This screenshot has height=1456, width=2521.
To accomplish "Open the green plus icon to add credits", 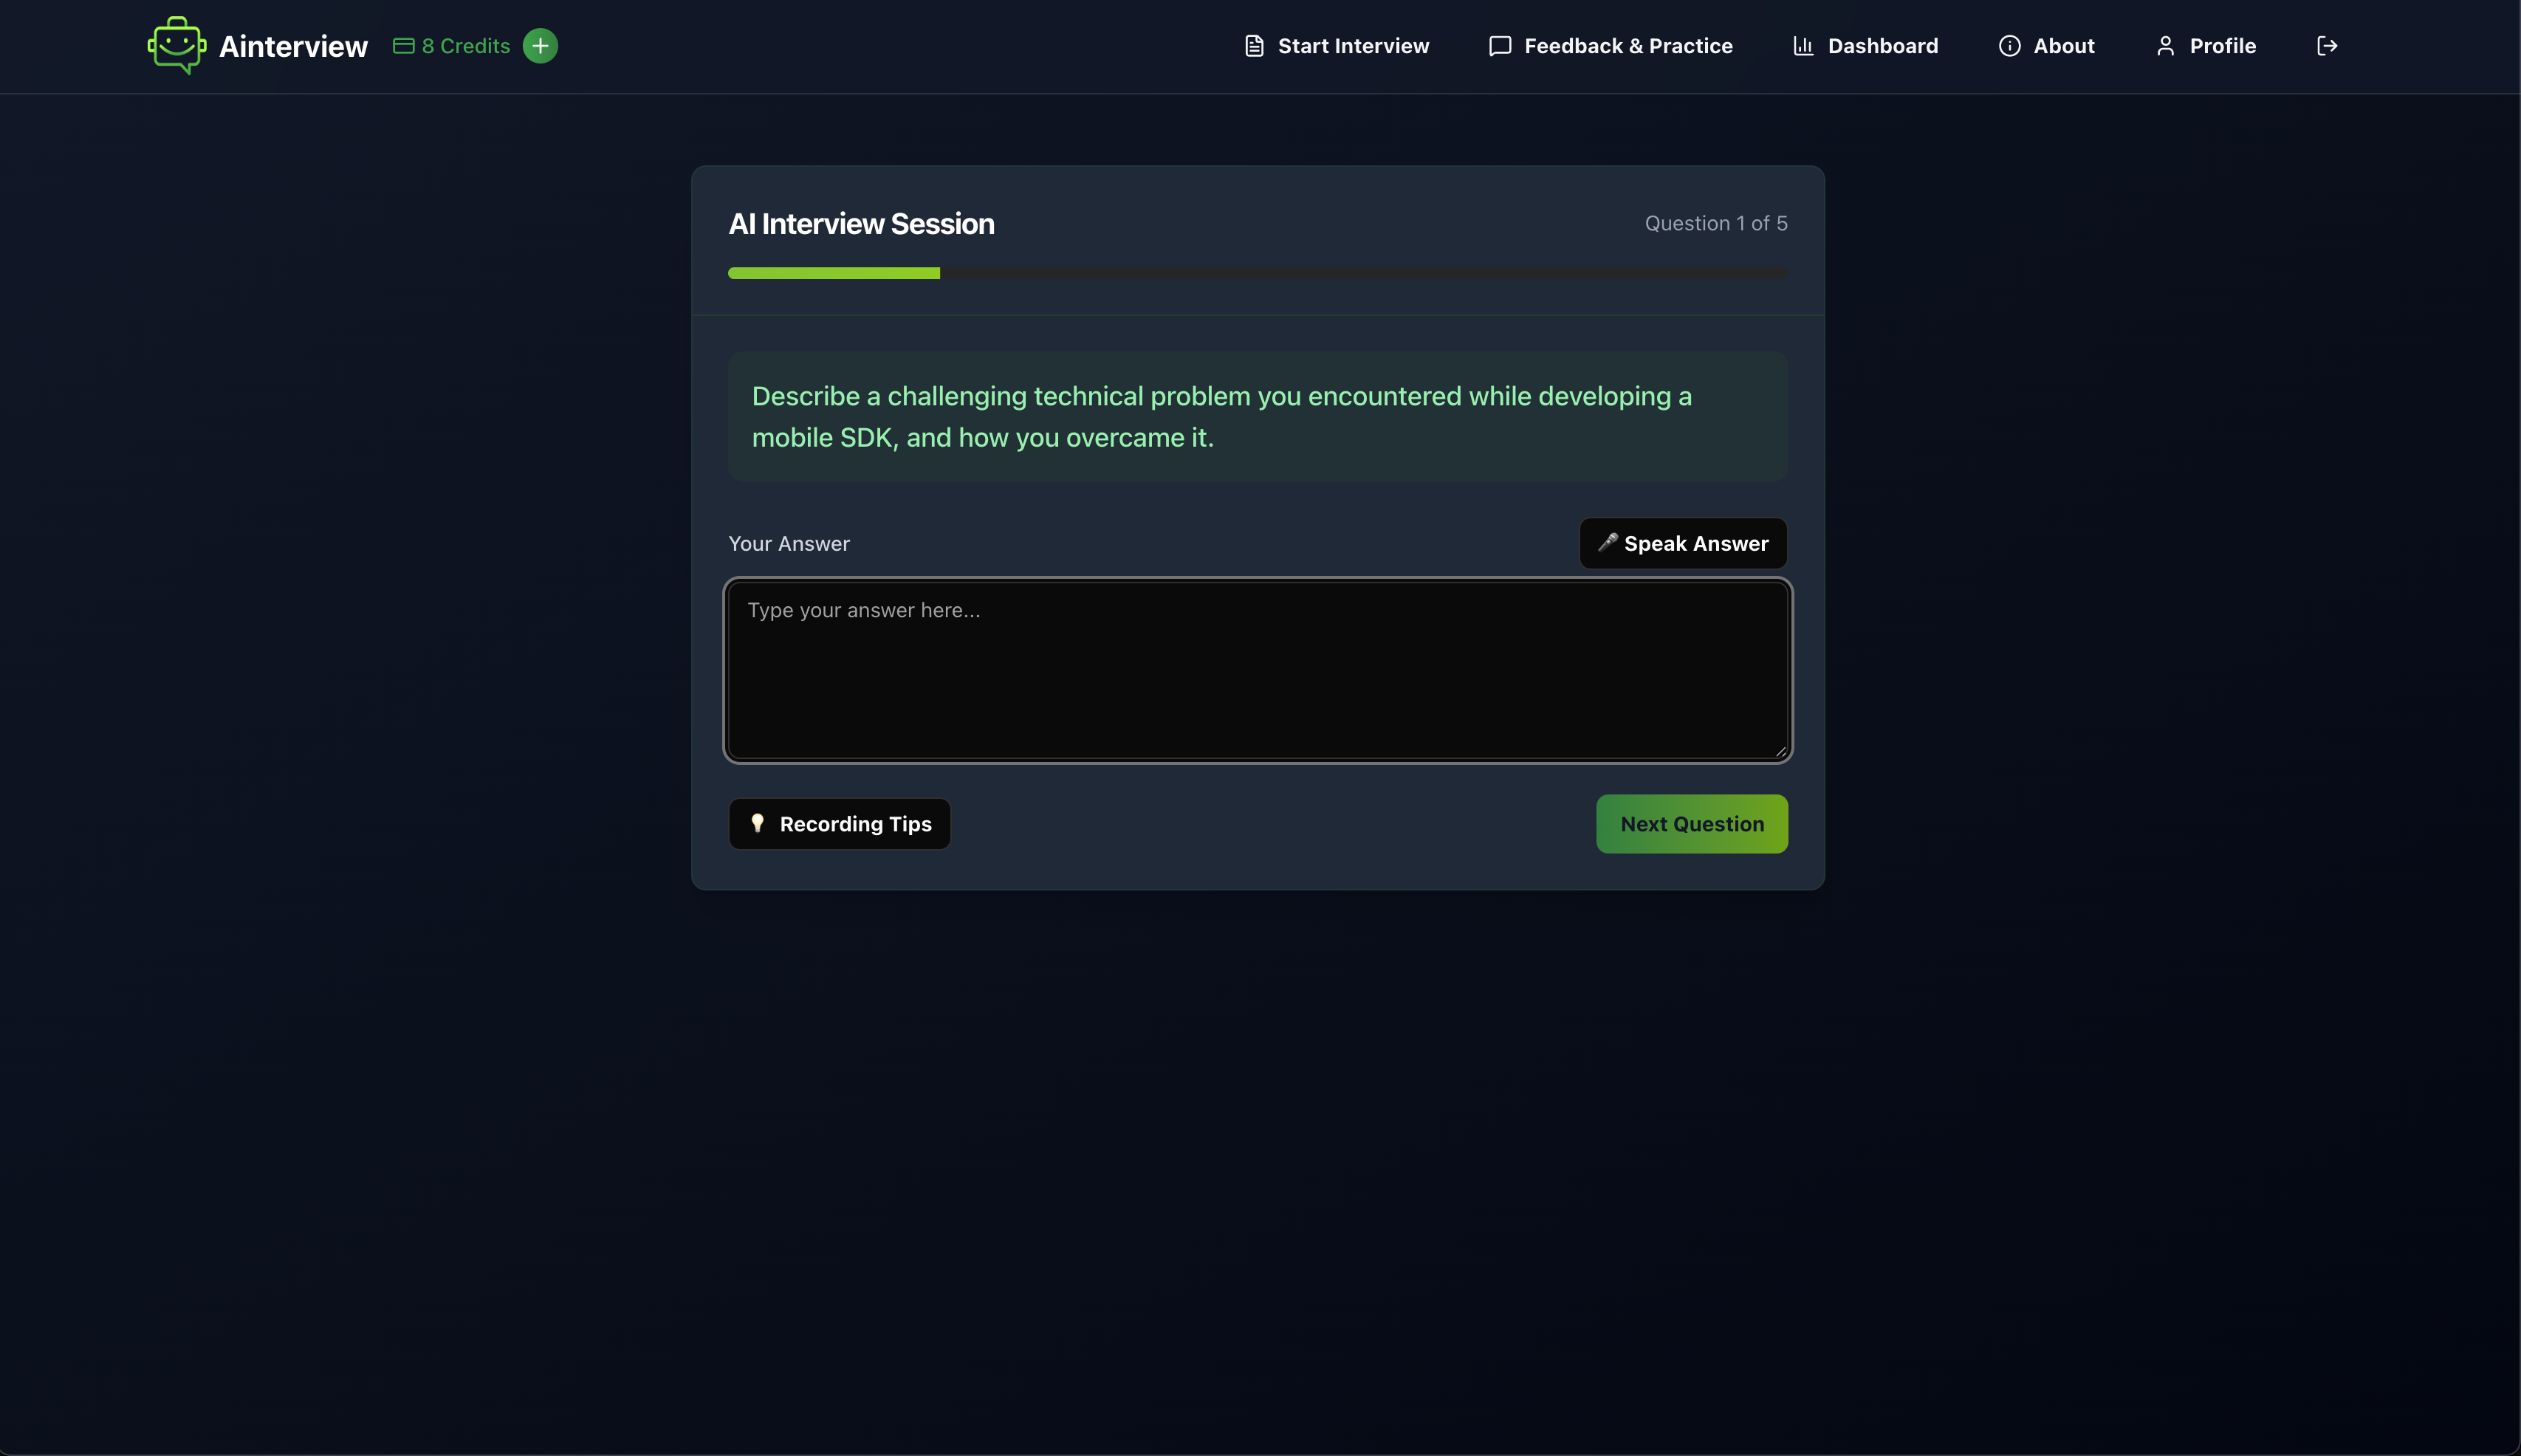I will (x=539, y=45).
